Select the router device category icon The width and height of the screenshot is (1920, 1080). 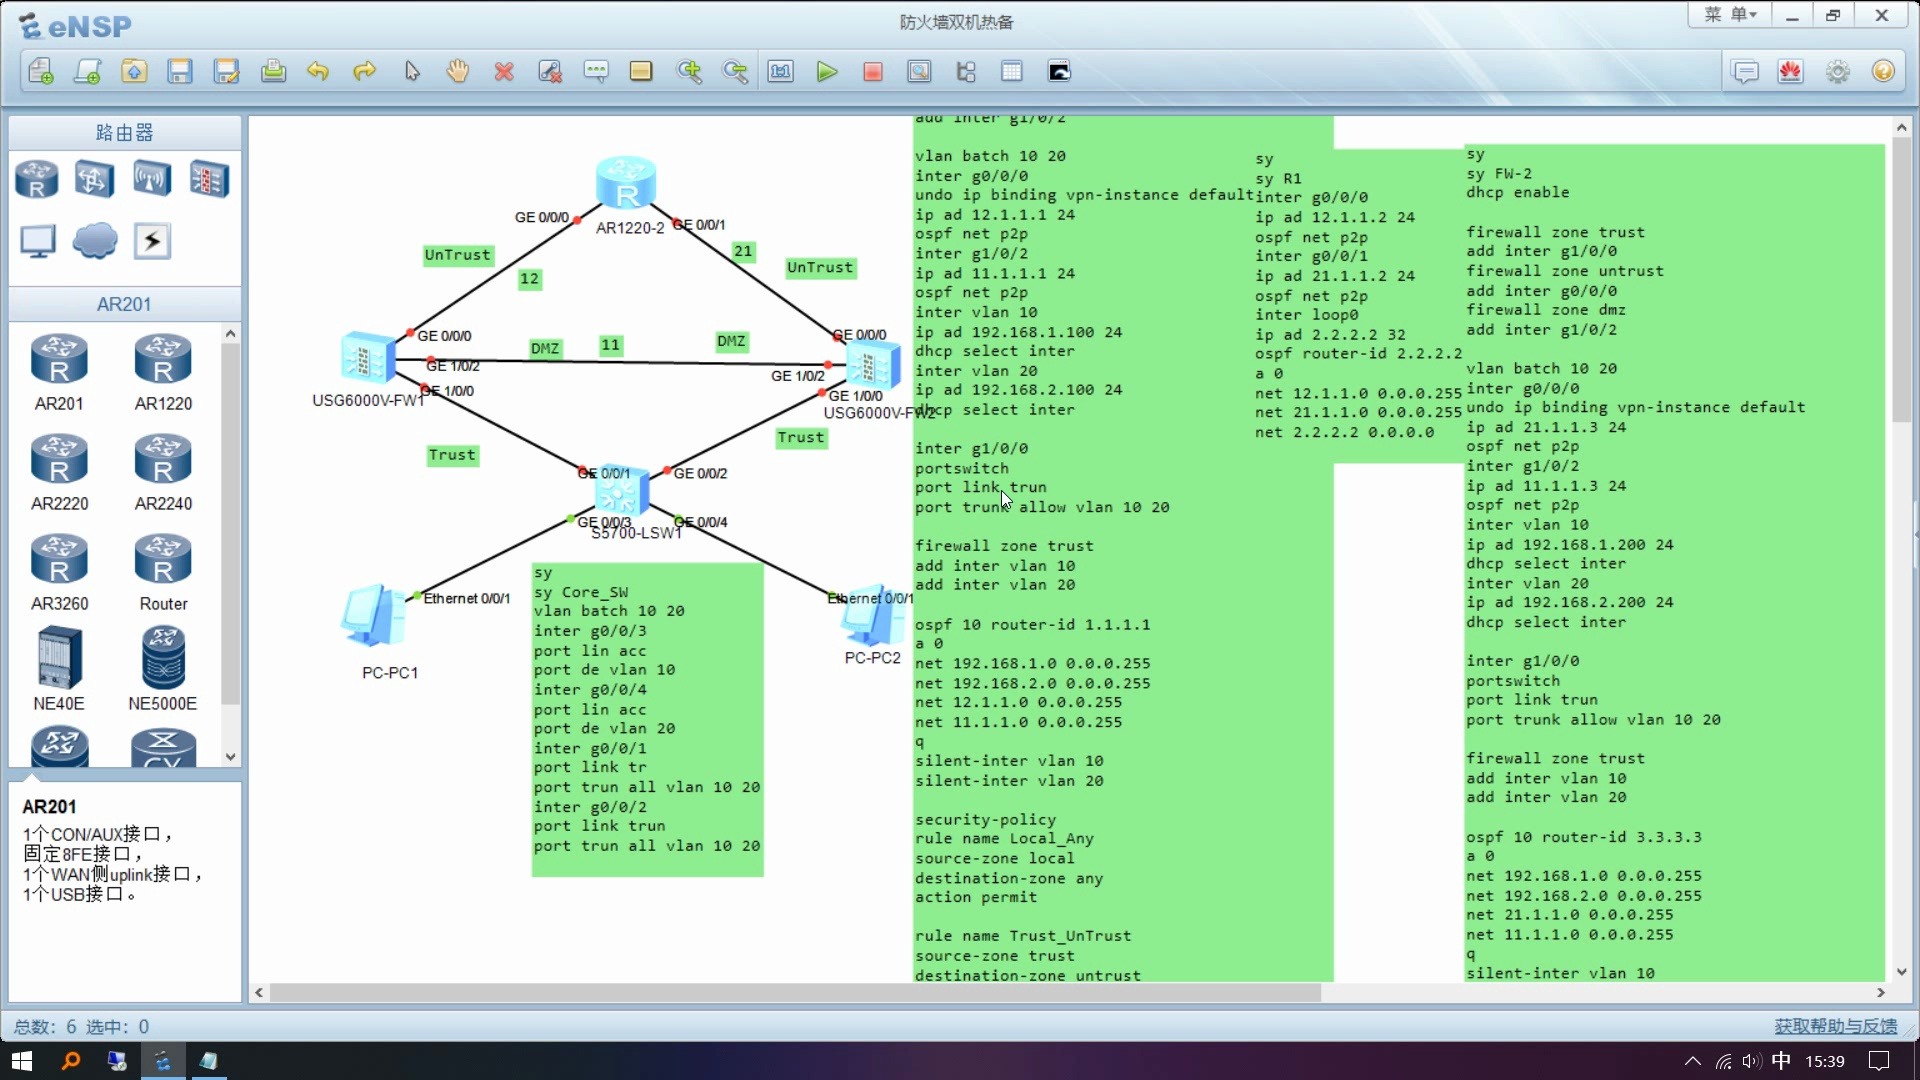(37, 180)
